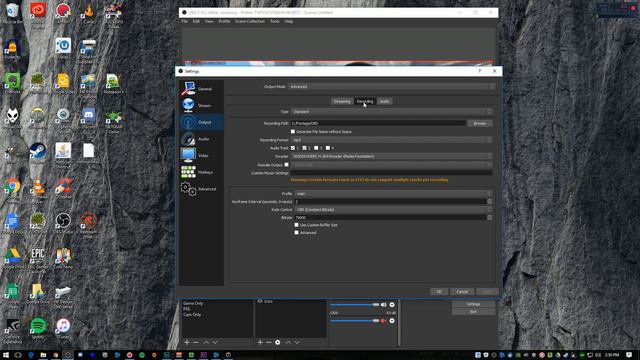Move scene up with the arrow icon
Image resolution: width=640 pixels, height=360 pixels.
(x=206, y=342)
